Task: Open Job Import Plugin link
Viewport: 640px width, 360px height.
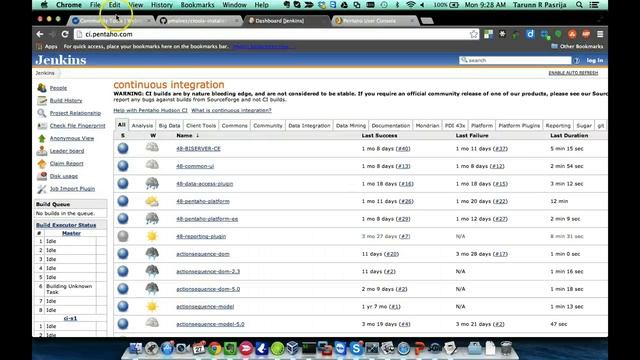Action: pos(72,189)
